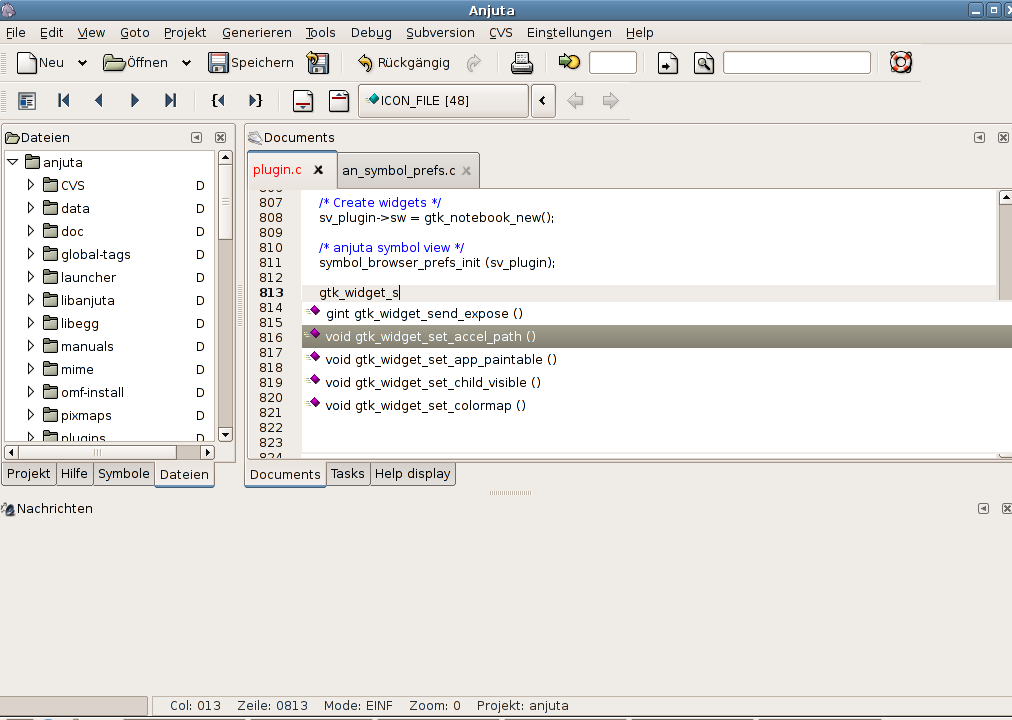
Task: Open the File menu
Action: 15,32
